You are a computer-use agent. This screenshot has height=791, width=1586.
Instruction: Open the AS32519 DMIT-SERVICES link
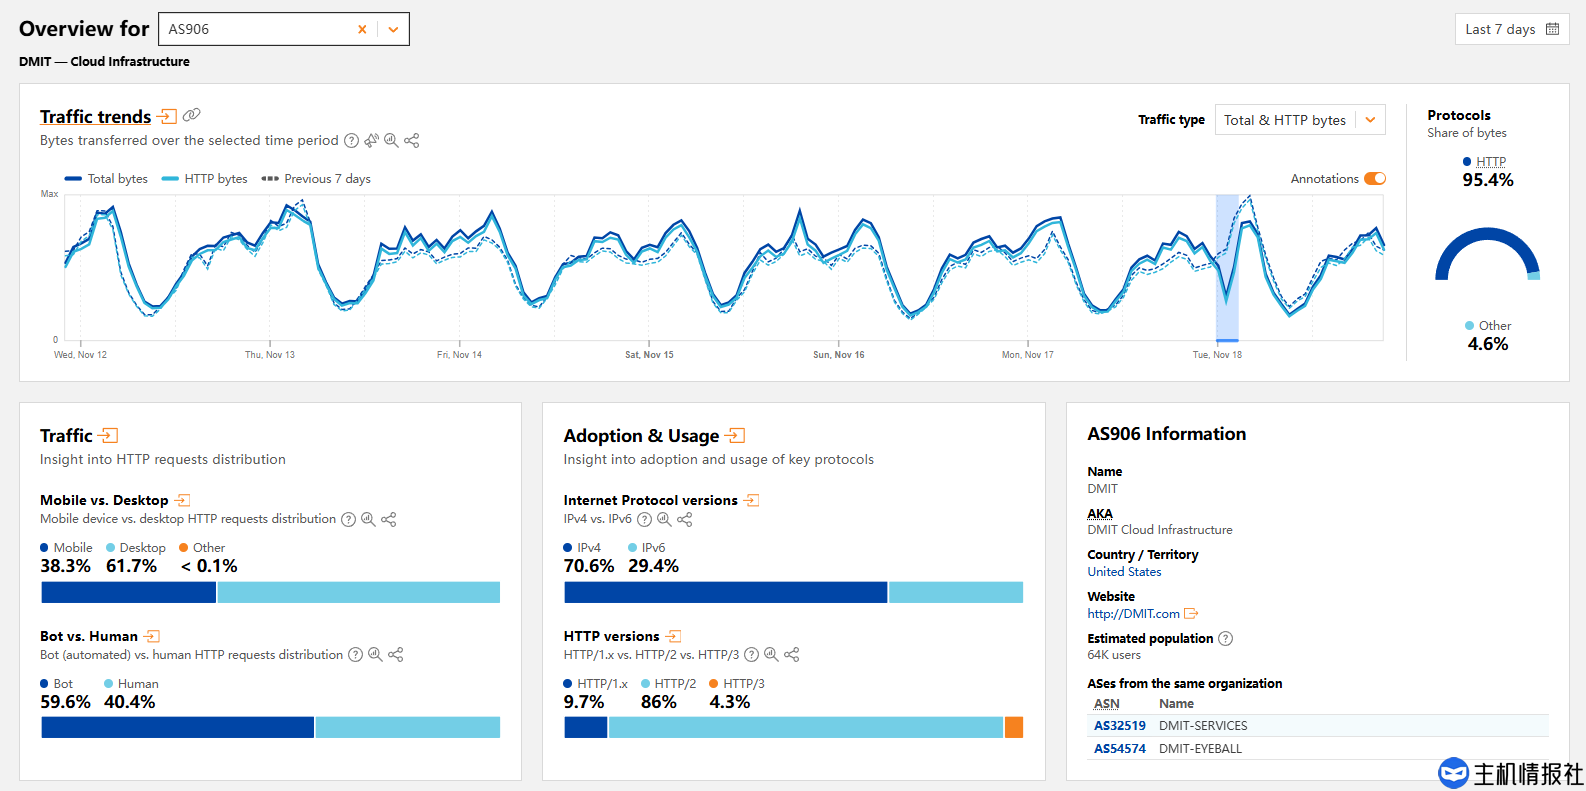(x=1119, y=726)
